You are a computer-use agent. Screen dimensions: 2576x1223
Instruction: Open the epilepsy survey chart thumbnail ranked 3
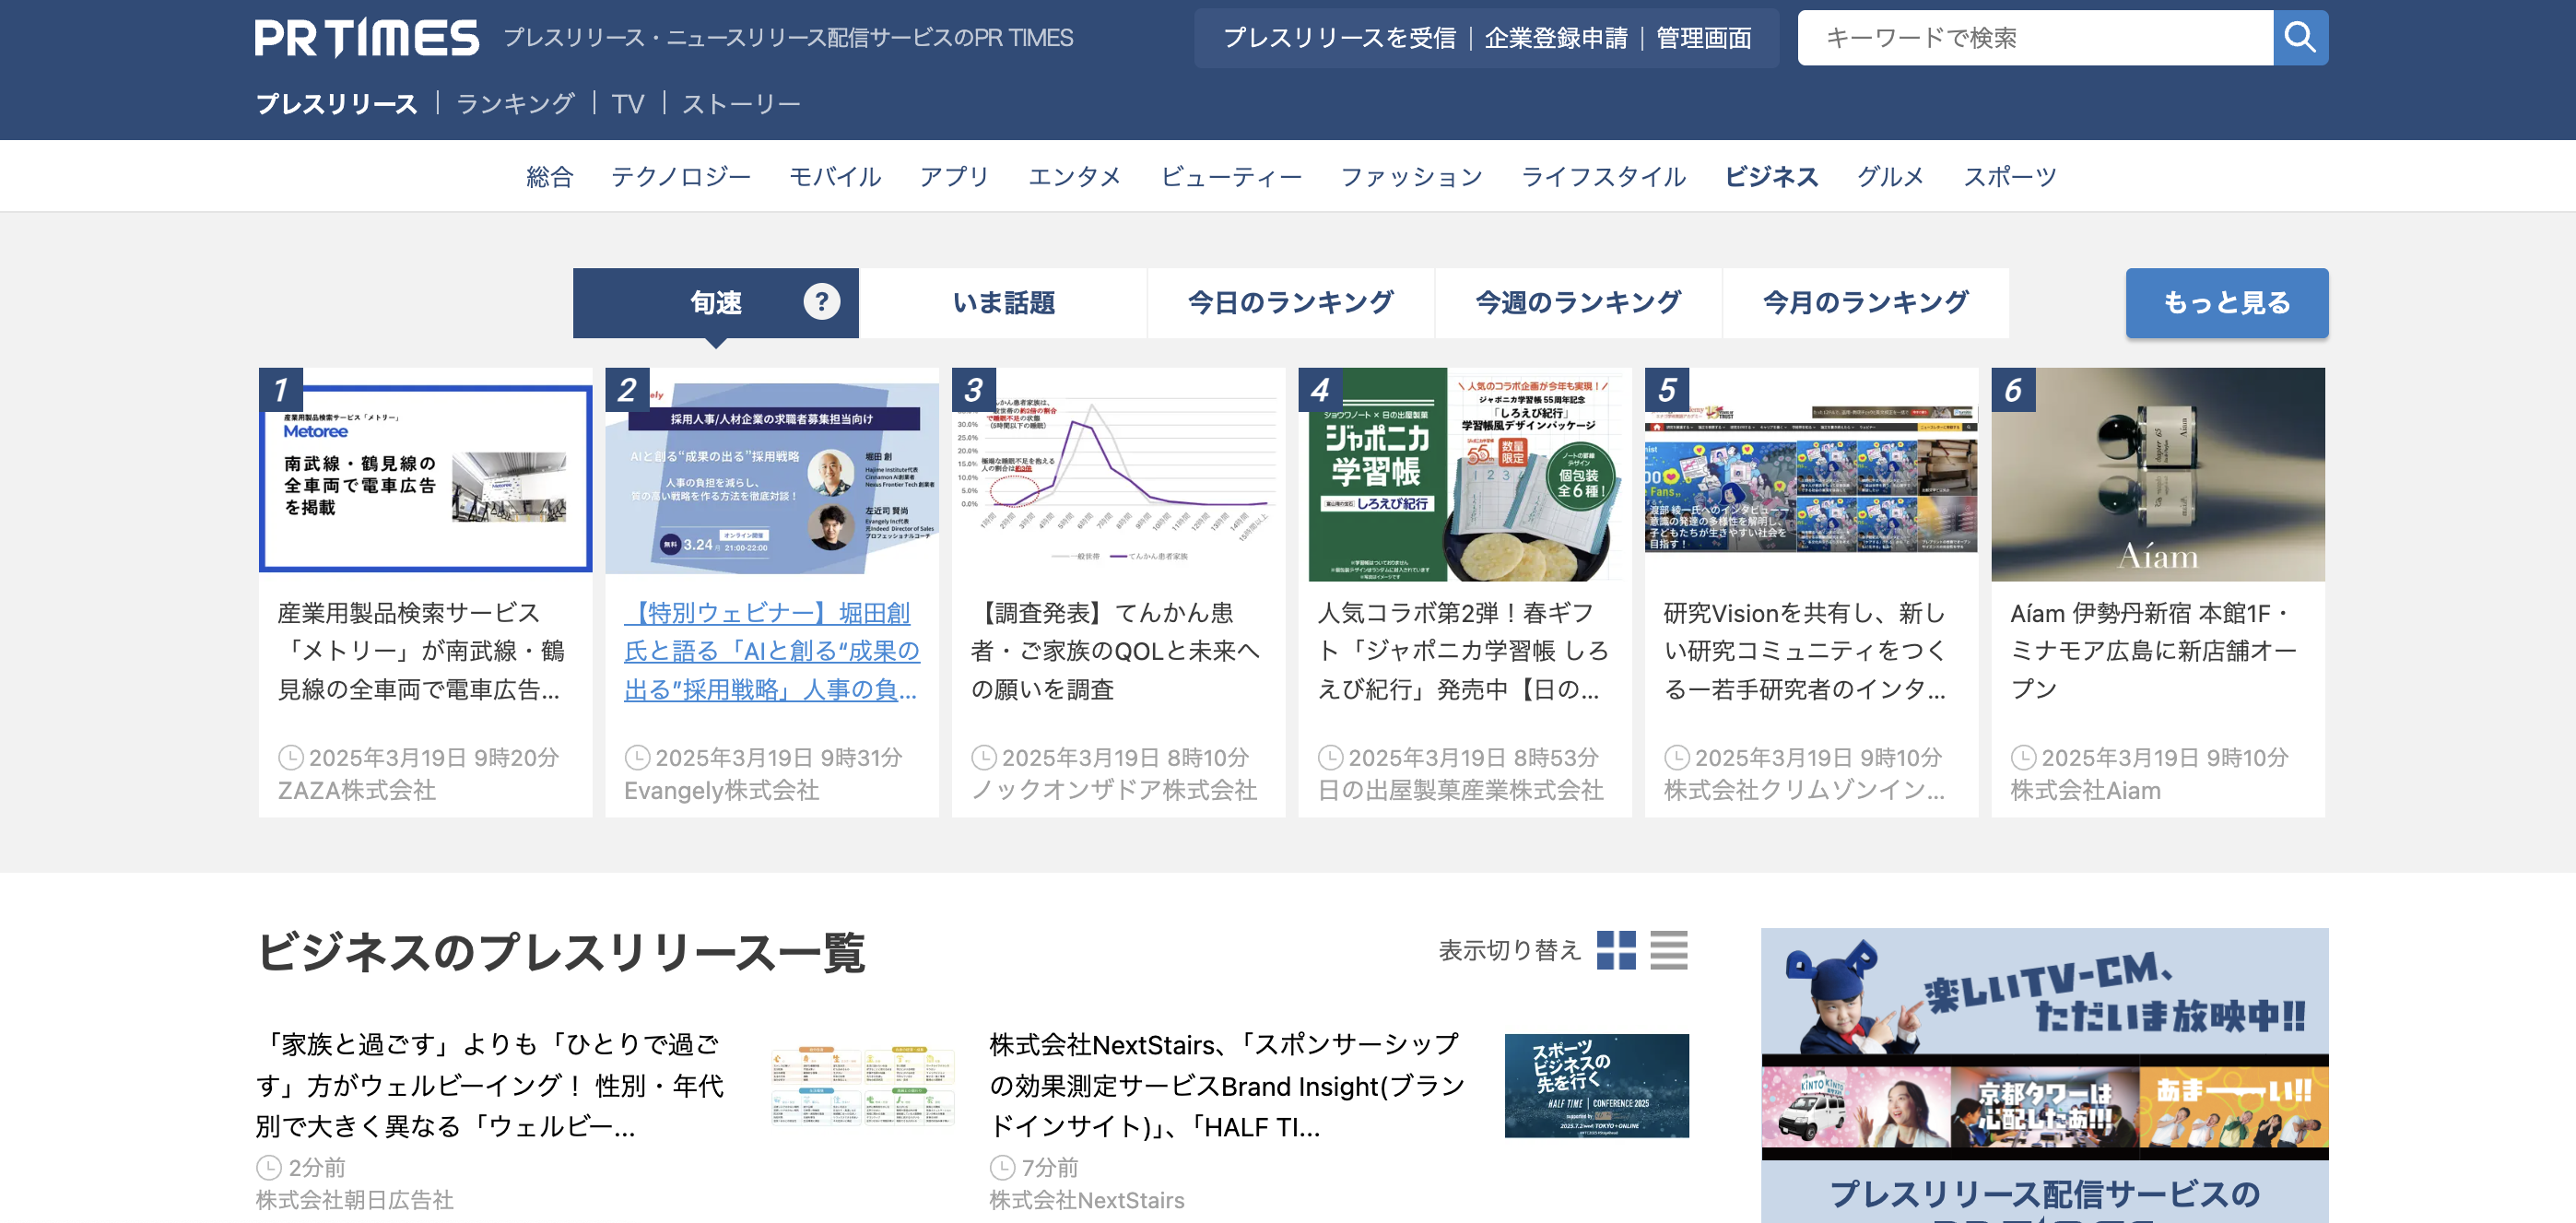coord(1118,475)
